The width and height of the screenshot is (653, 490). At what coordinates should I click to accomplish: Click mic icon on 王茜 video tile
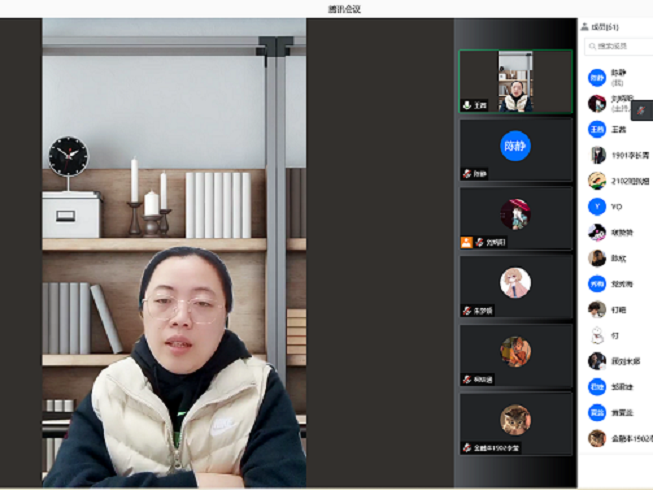pyautogui.click(x=467, y=105)
